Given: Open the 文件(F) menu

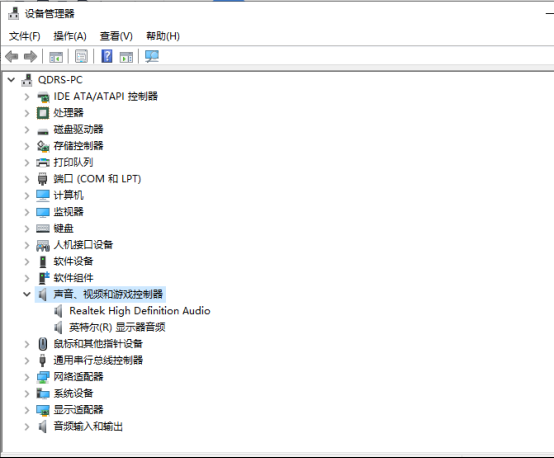Looking at the screenshot, I should pyautogui.click(x=24, y=36).
